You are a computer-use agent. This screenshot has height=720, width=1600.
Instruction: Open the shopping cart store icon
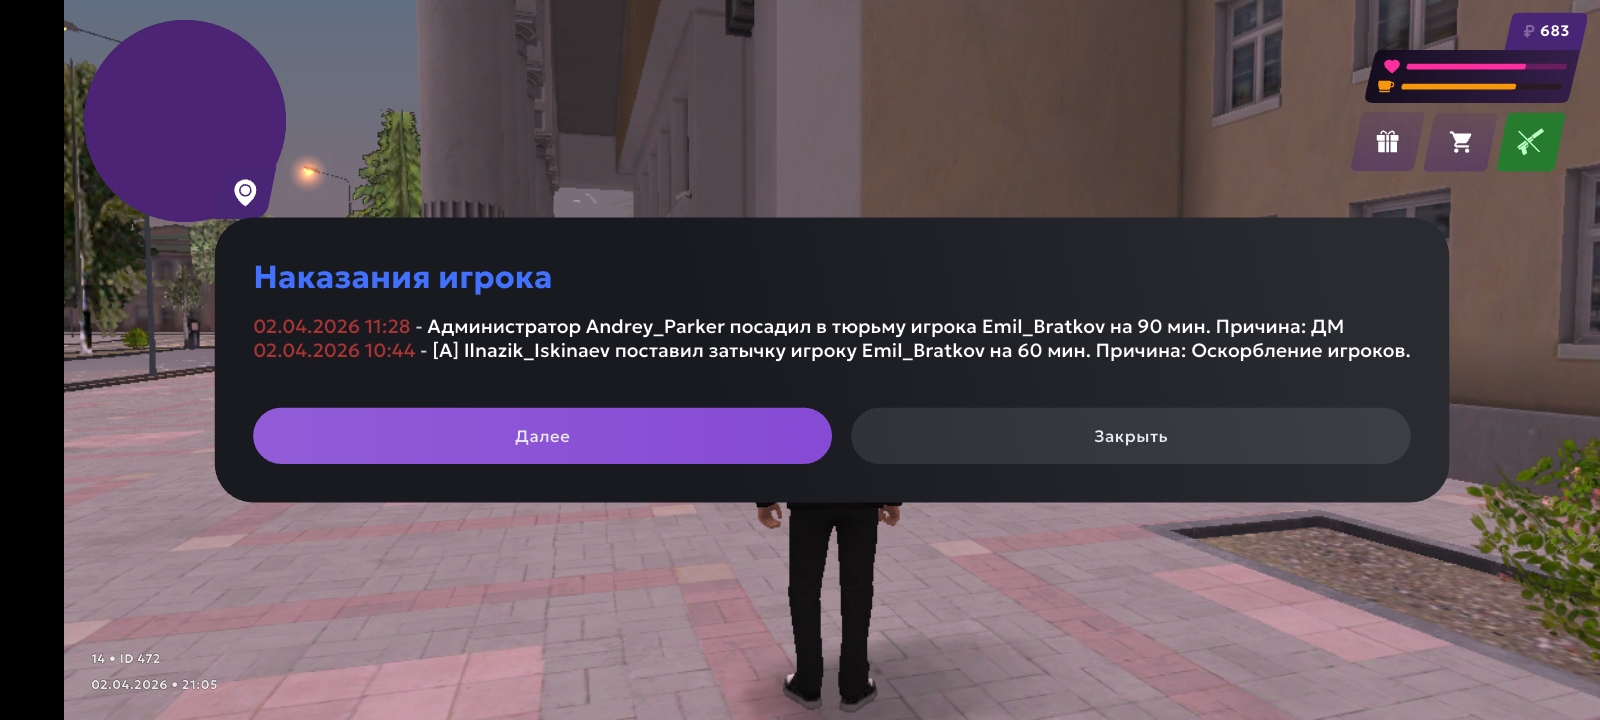(1461, 142)
